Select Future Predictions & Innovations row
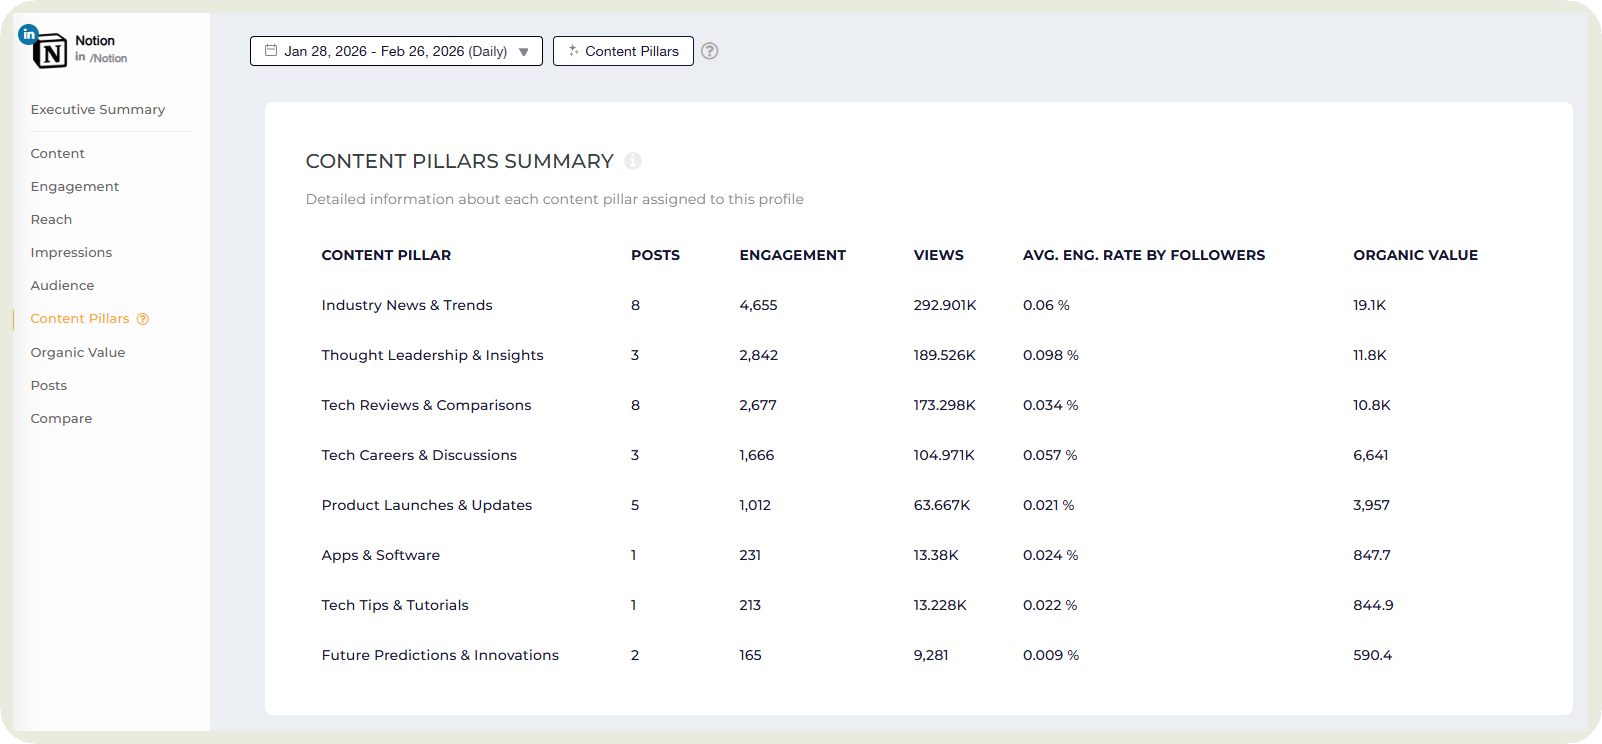The height and width of the screenshot is (744, 1602). [x=918, y=655]
